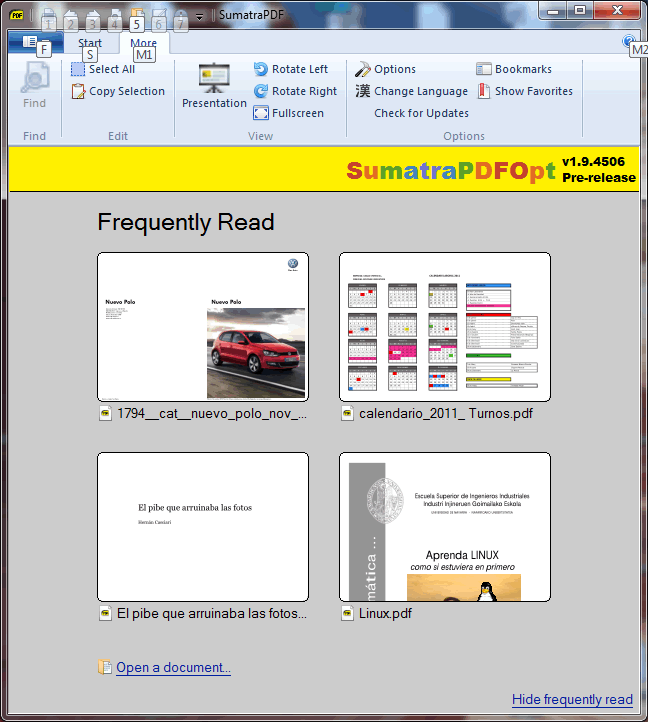
Task: Open the nuevo polo catalog thumbnail
Action: 203,327
